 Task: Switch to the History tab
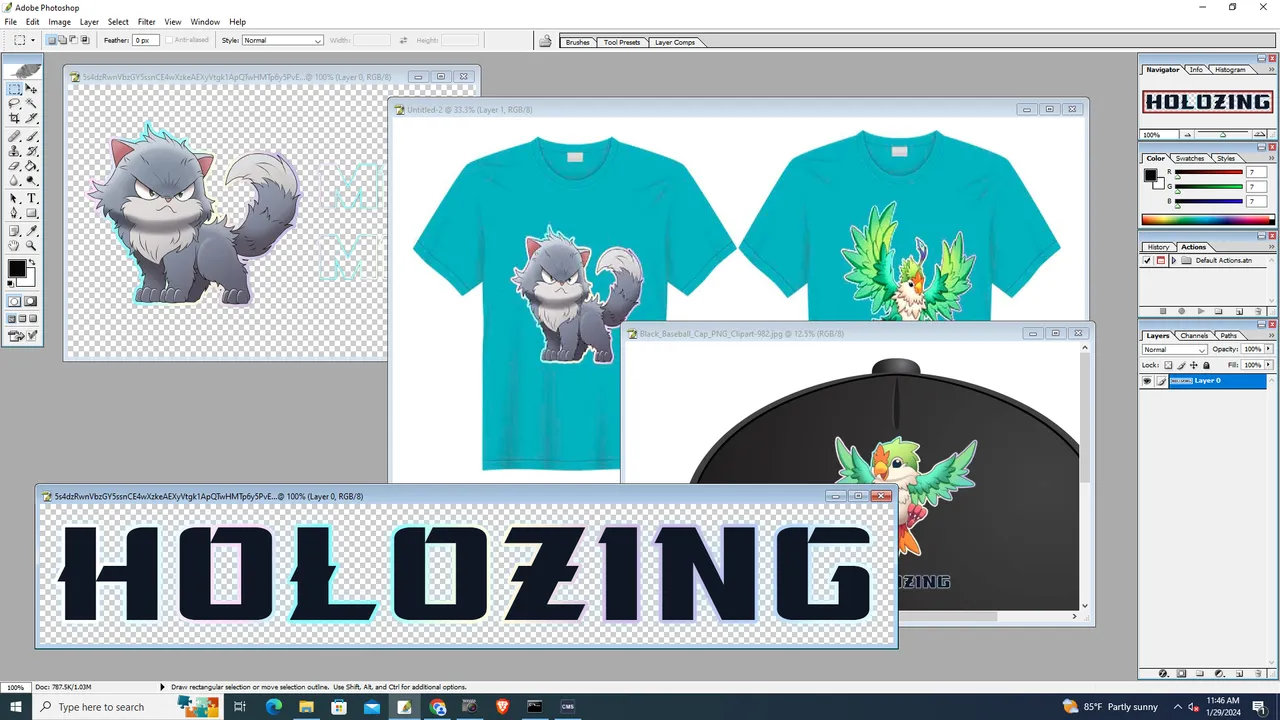[x=1158, y=246]
